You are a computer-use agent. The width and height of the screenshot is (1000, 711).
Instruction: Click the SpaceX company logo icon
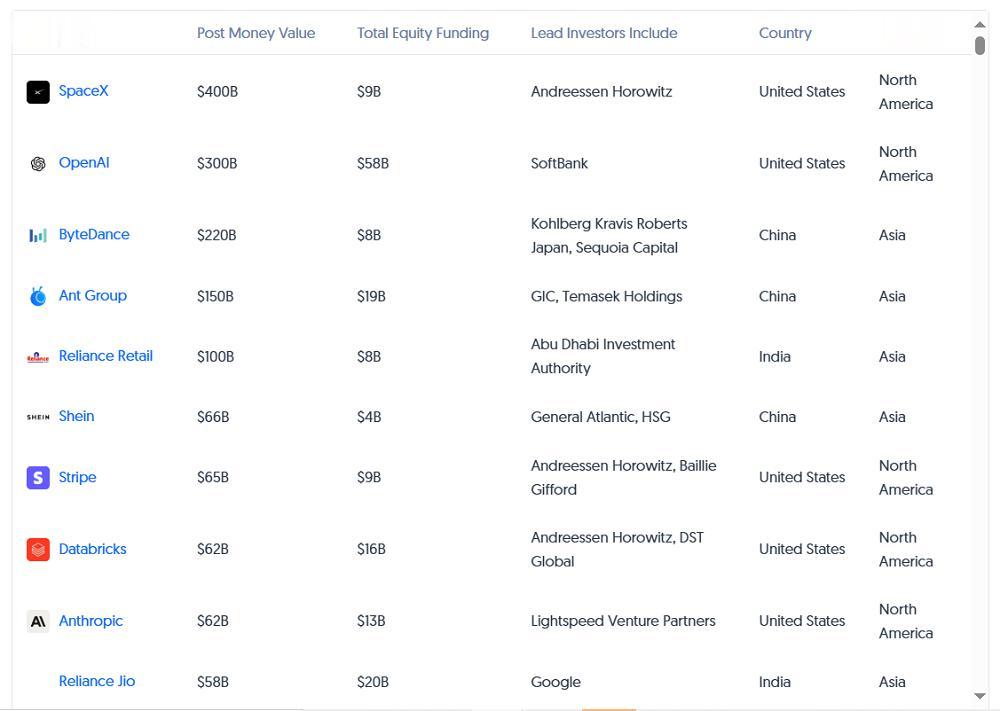[38, 92]
